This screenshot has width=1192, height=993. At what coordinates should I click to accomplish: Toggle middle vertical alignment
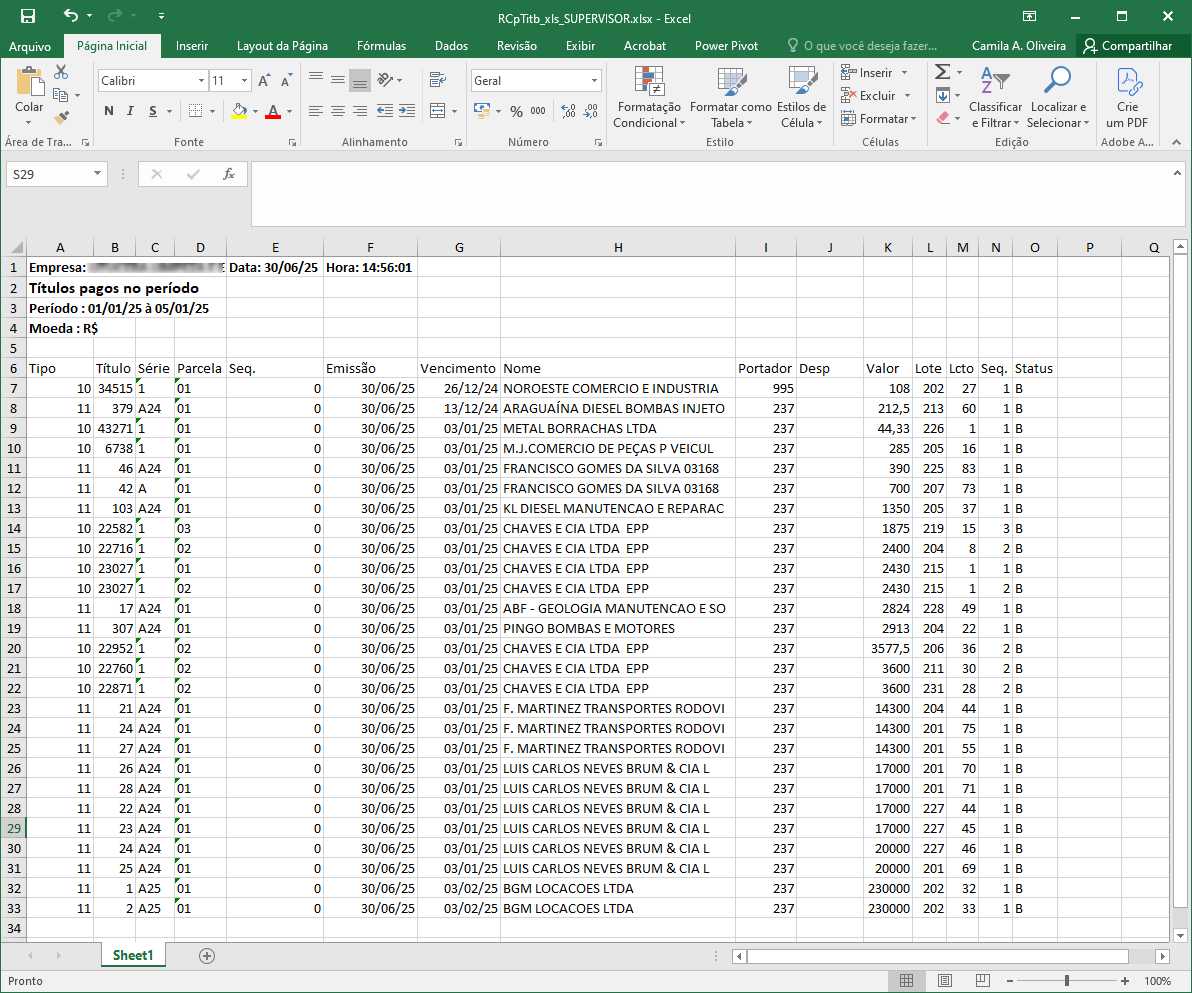click(x=338, y=79)
